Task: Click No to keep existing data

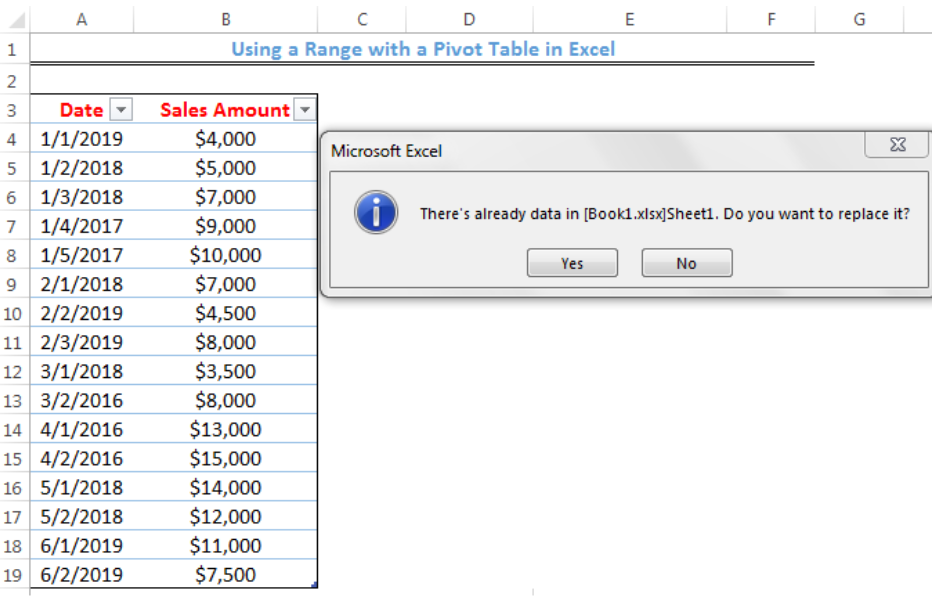Action: [686, 263]
